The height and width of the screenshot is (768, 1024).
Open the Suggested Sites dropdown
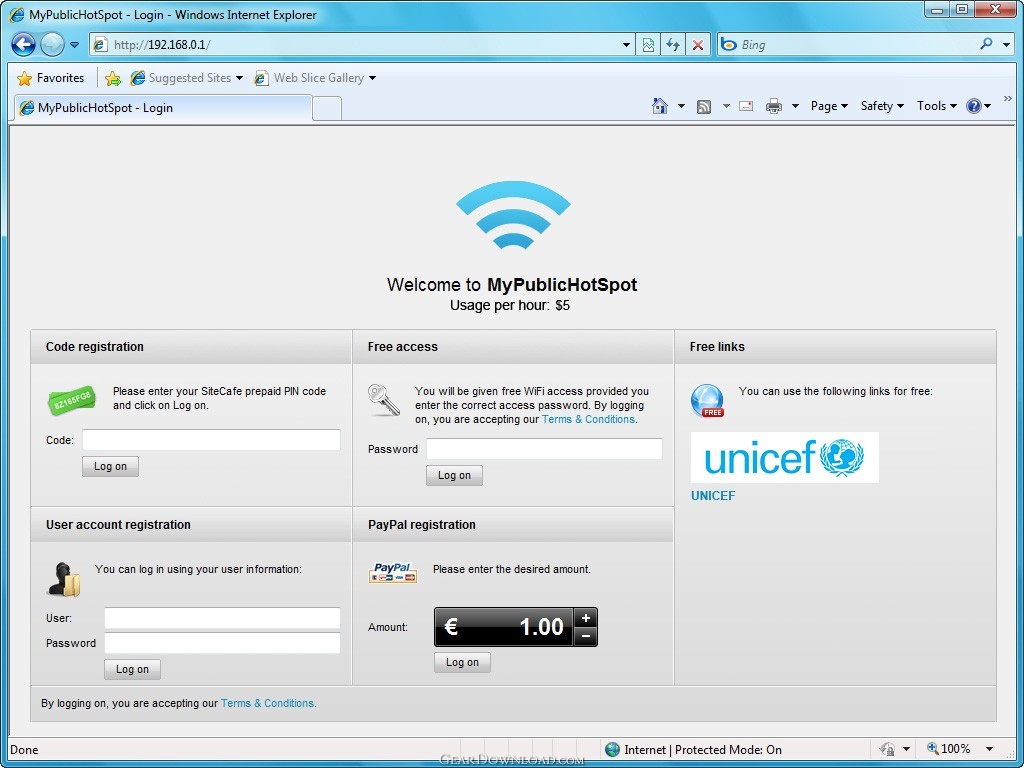point(187,78)
